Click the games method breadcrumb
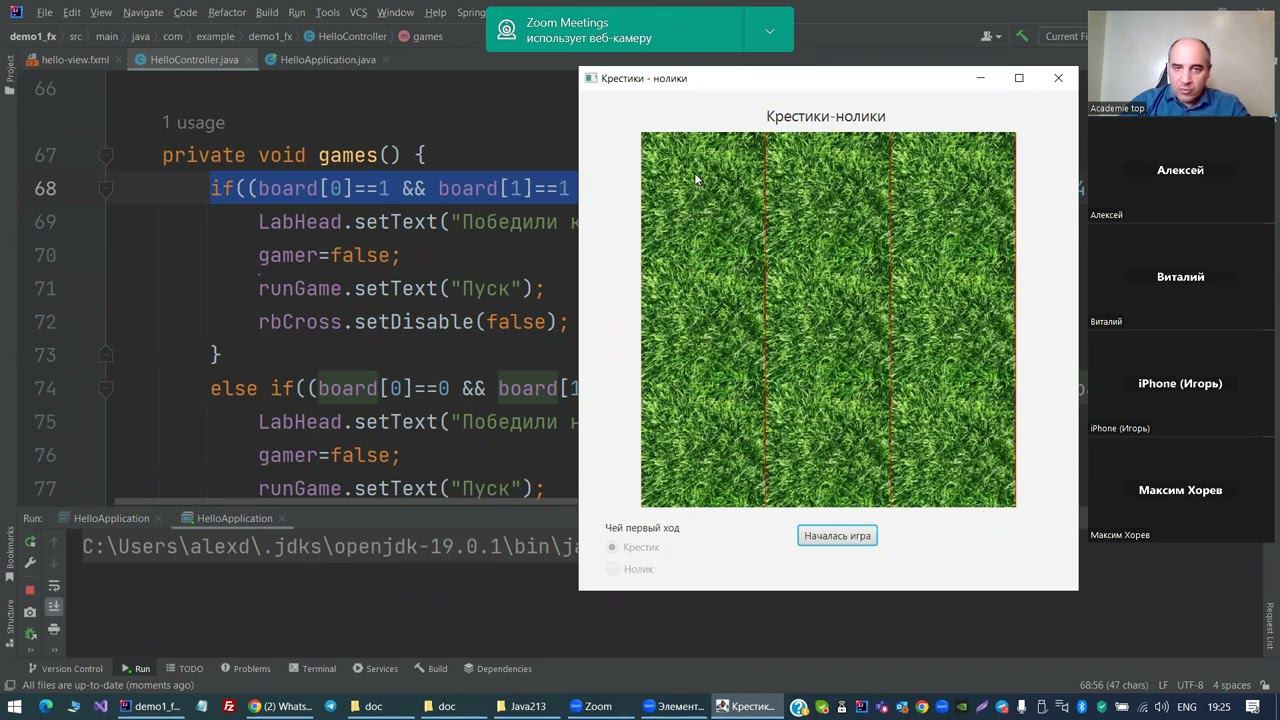The height and width of the screenshot is (720, 1280). (x=420, y=36)
